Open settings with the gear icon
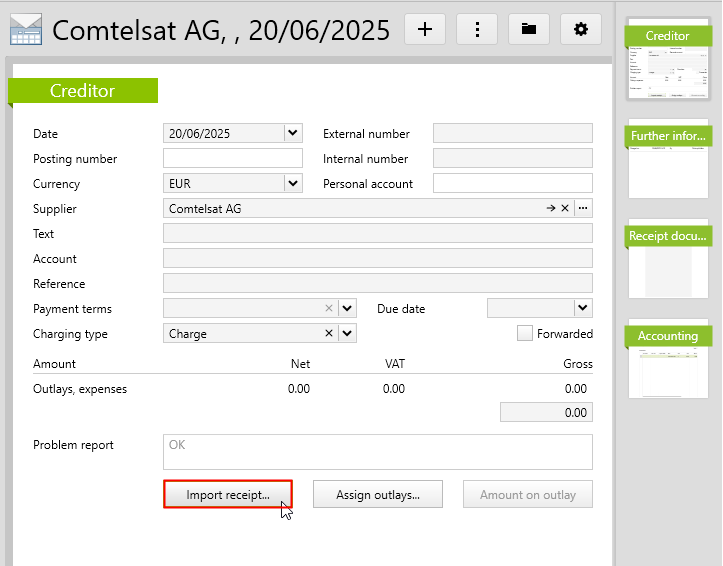Screen dimensions: 723x566 581,29
